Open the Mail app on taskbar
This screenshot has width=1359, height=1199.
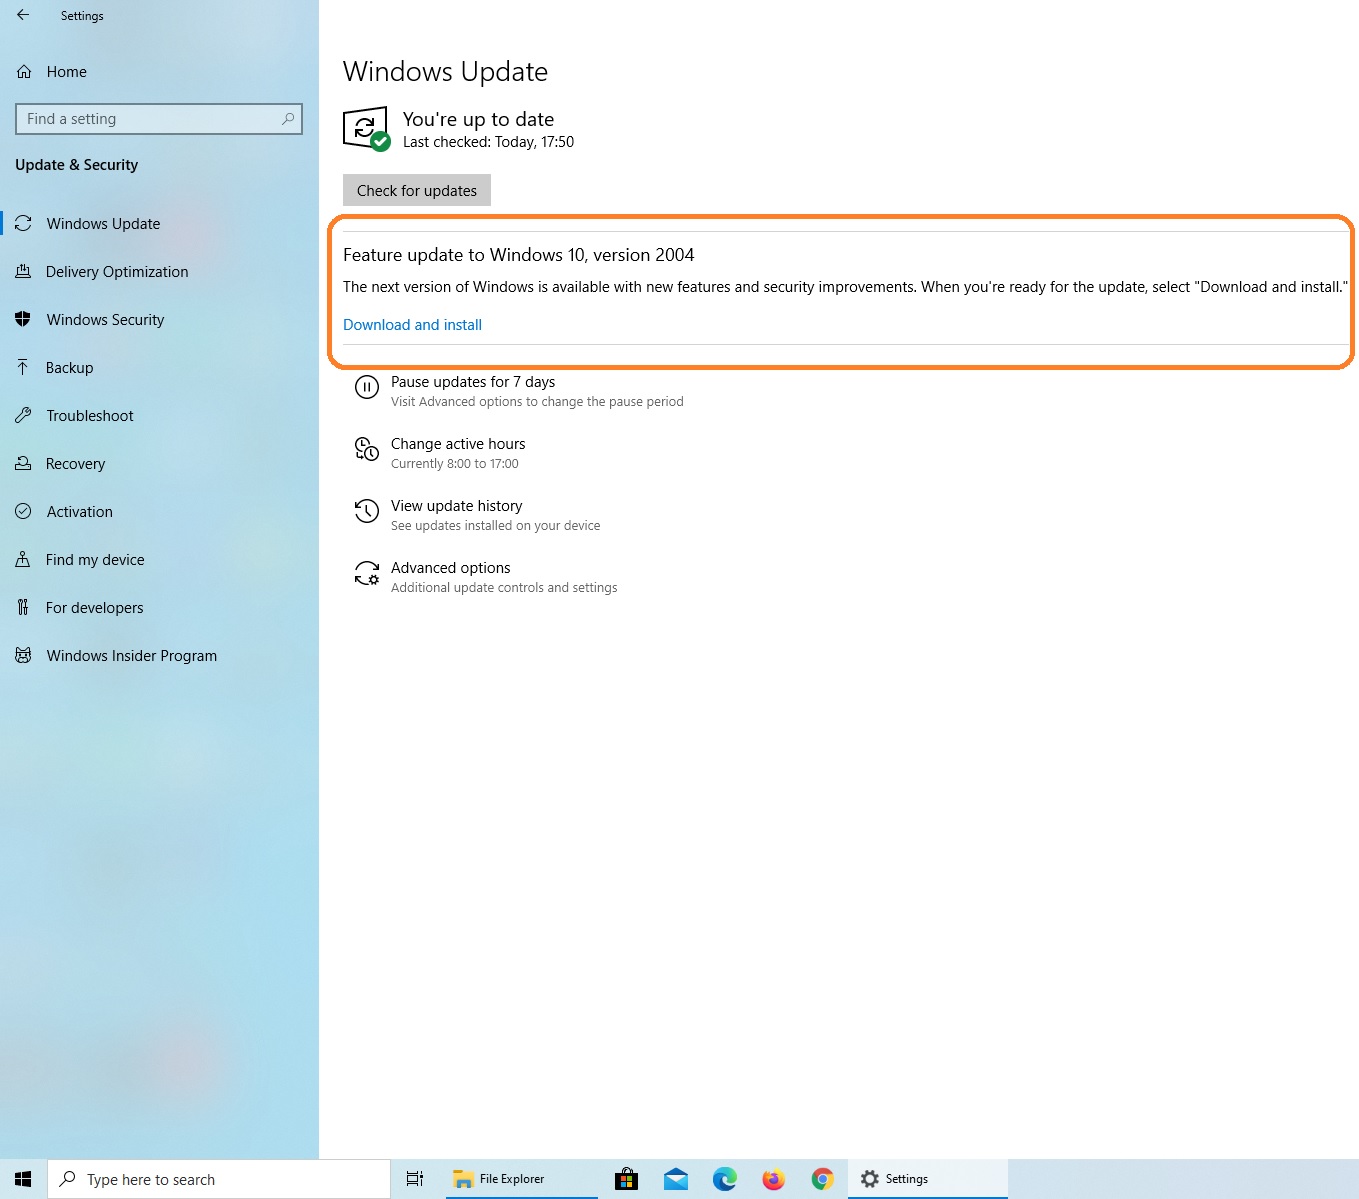pyautogui.click(x=676, y=1180)
